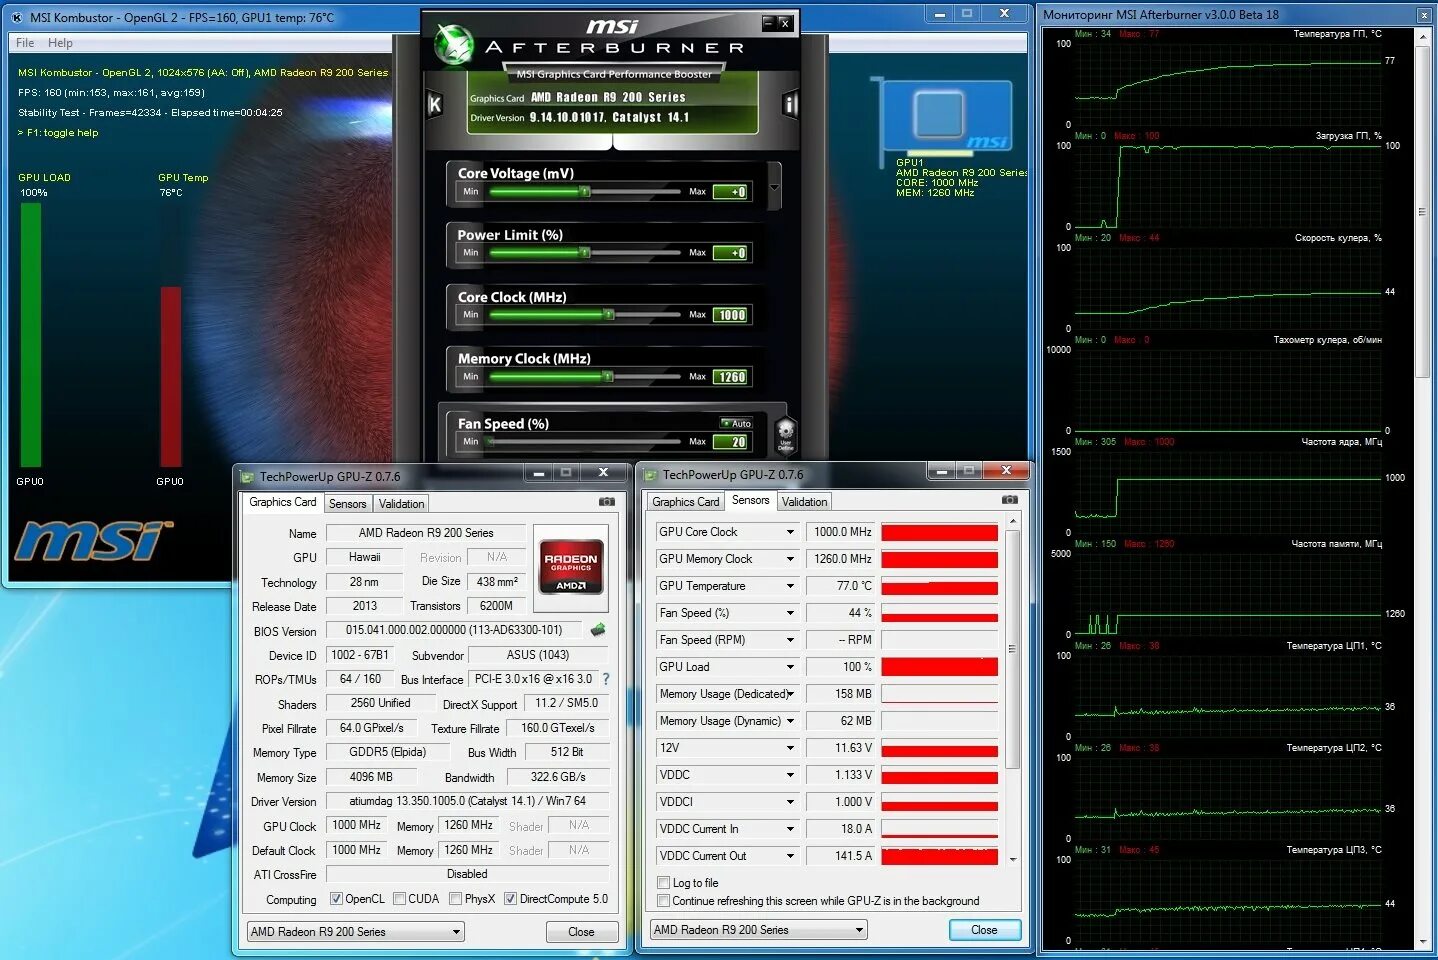Click the Sensors list scrollbar down arrow

pyautogui.click(x=1013, y=859)
